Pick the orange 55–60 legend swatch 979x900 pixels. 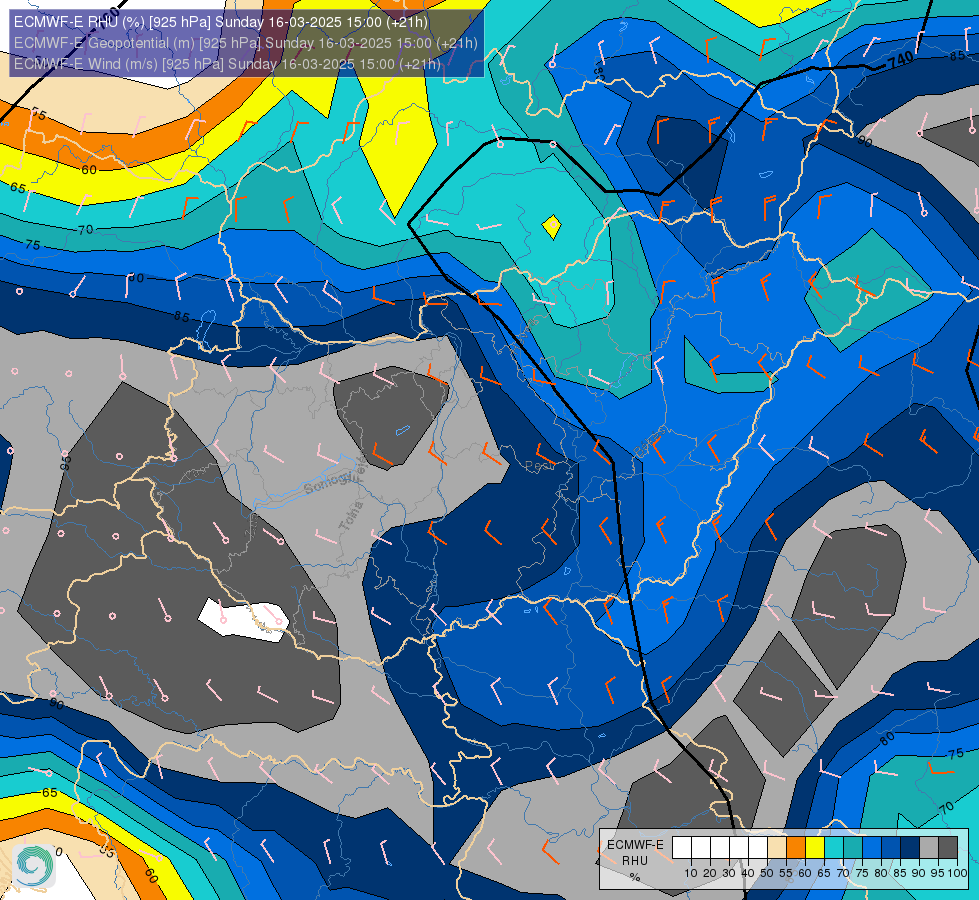click(796, 848)
